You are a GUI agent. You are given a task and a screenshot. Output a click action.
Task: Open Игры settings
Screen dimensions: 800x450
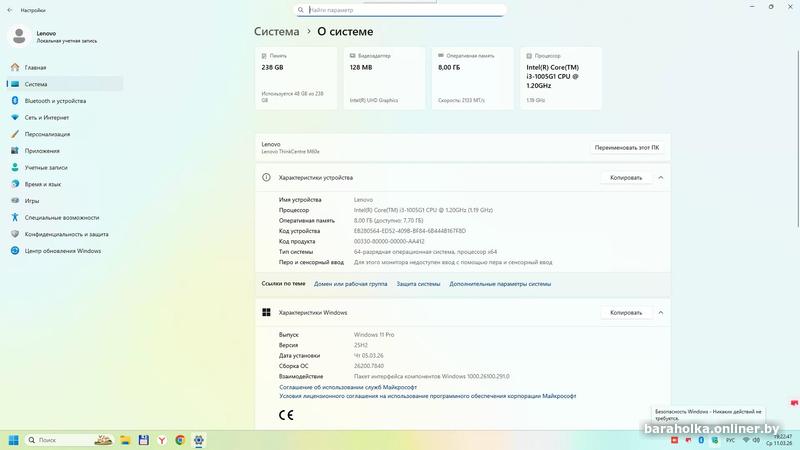pos(65,201)
